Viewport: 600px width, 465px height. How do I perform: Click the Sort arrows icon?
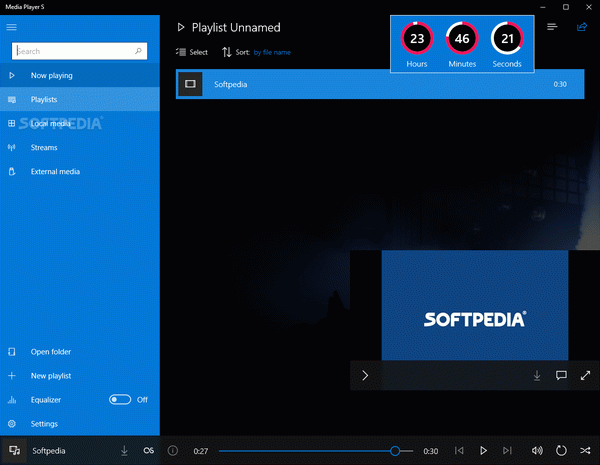[x=227, y=52]
